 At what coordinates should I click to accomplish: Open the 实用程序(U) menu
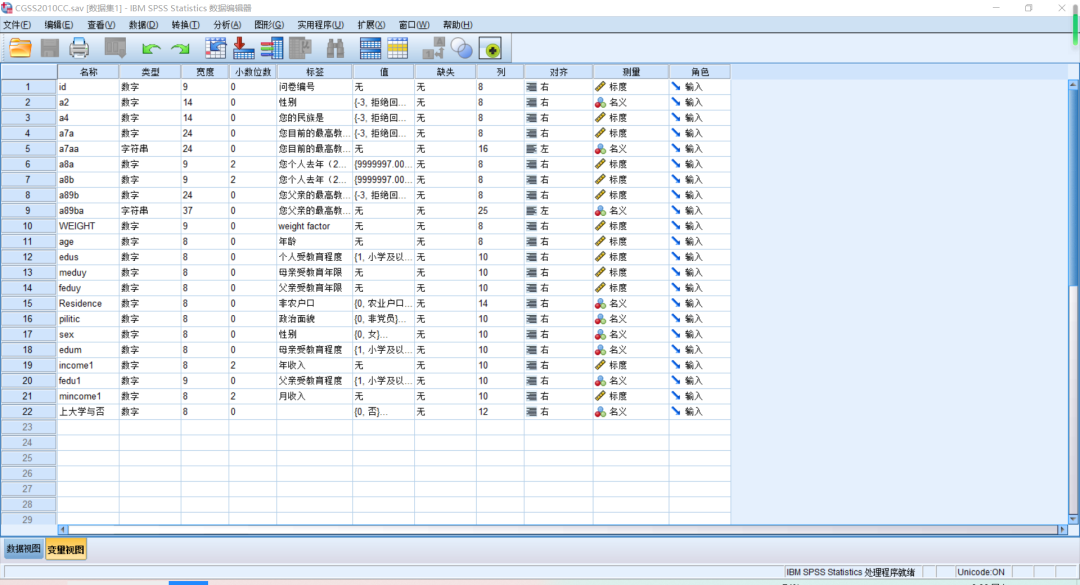point(320,25)
